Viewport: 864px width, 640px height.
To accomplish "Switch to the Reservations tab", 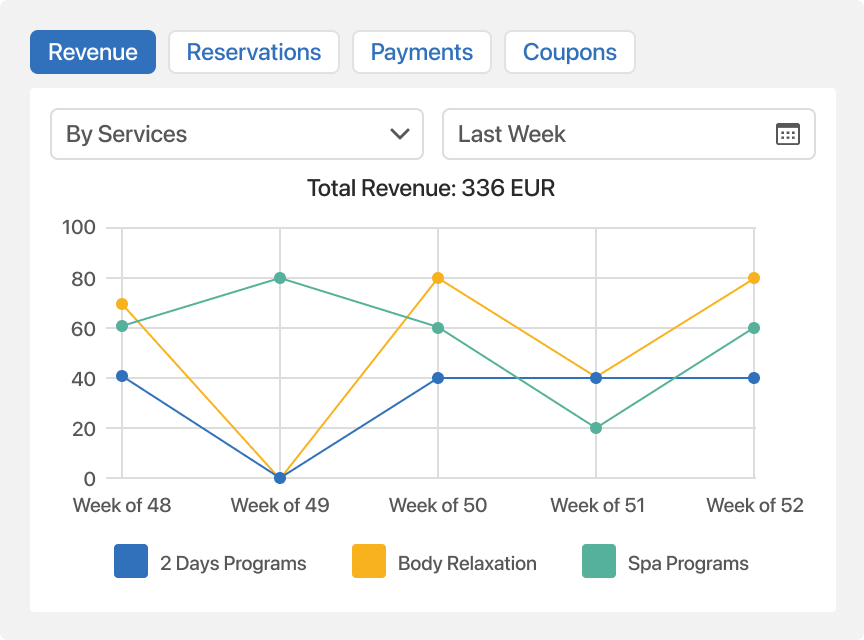I will click(254, 52).
